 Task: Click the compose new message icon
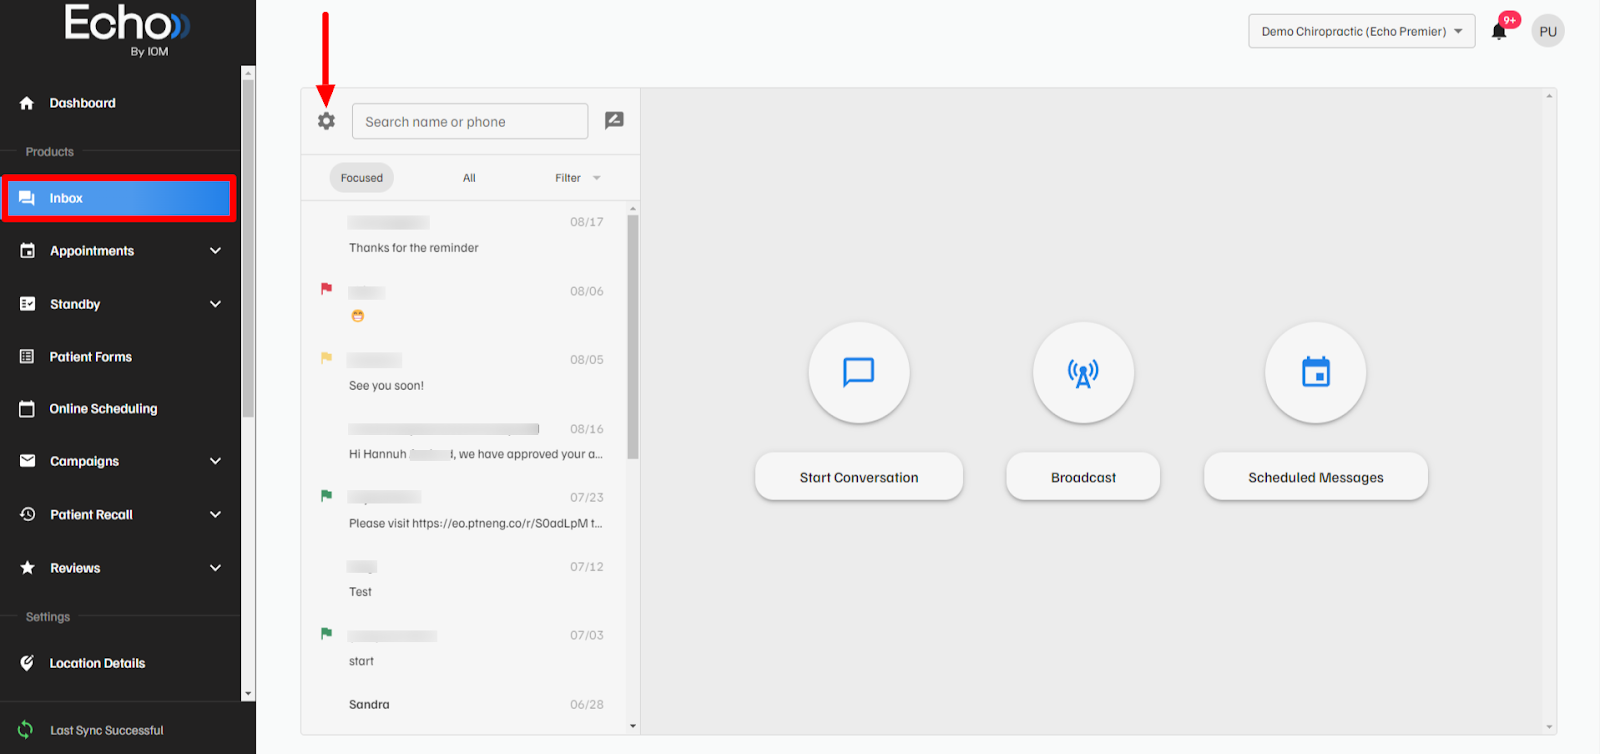click(x=614, y=120)
